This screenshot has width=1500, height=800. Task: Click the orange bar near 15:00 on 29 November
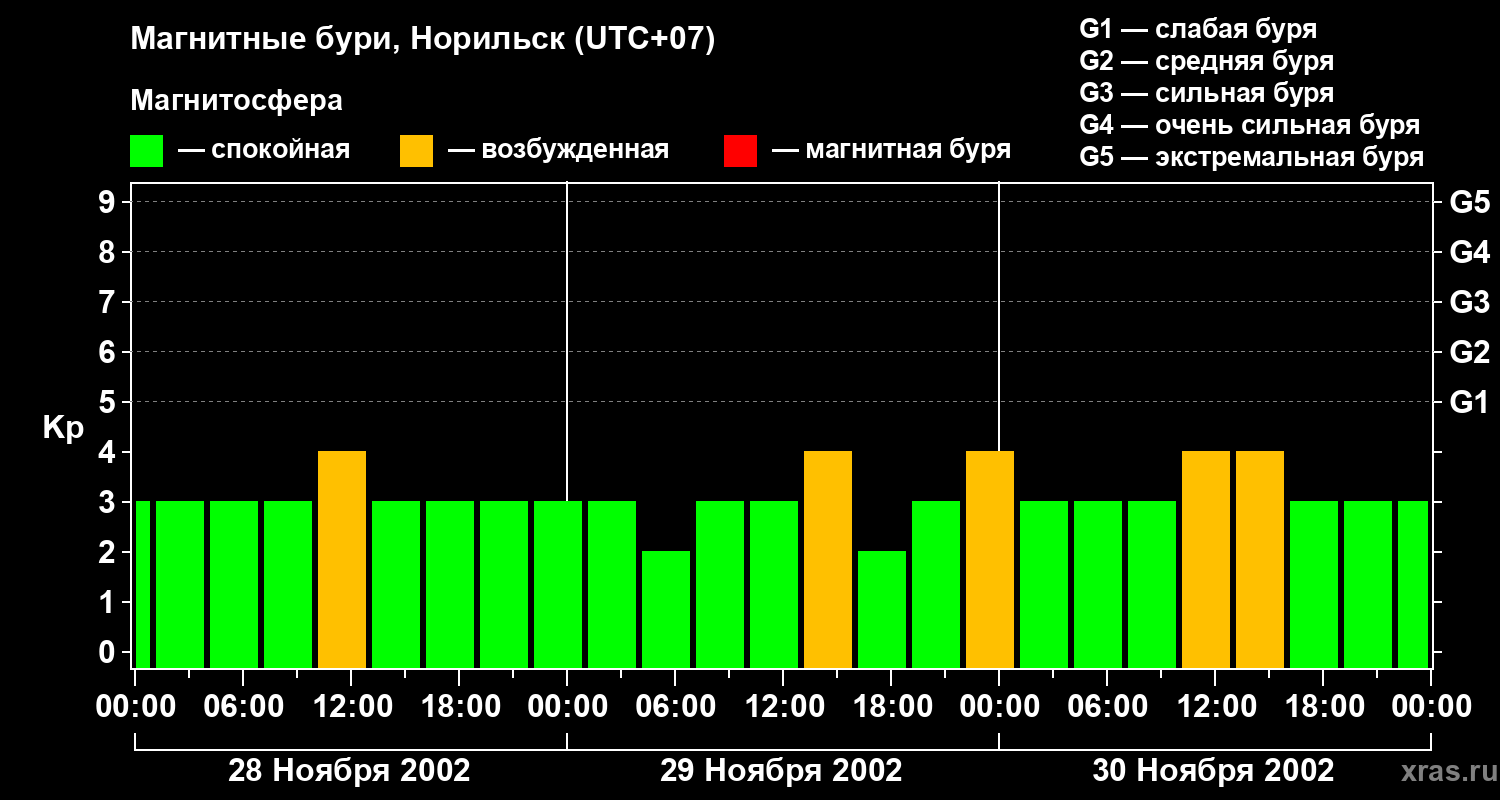click(x=828, y=560)
